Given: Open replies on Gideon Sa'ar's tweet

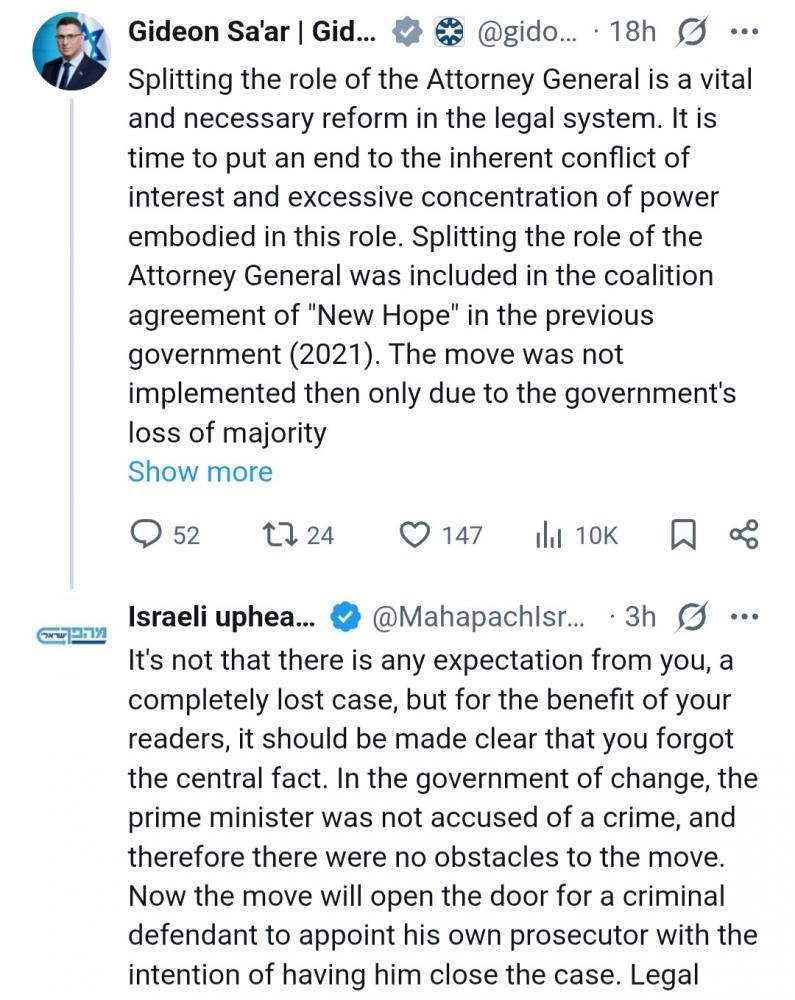Looking at the screenshot, I should (148, 535).
